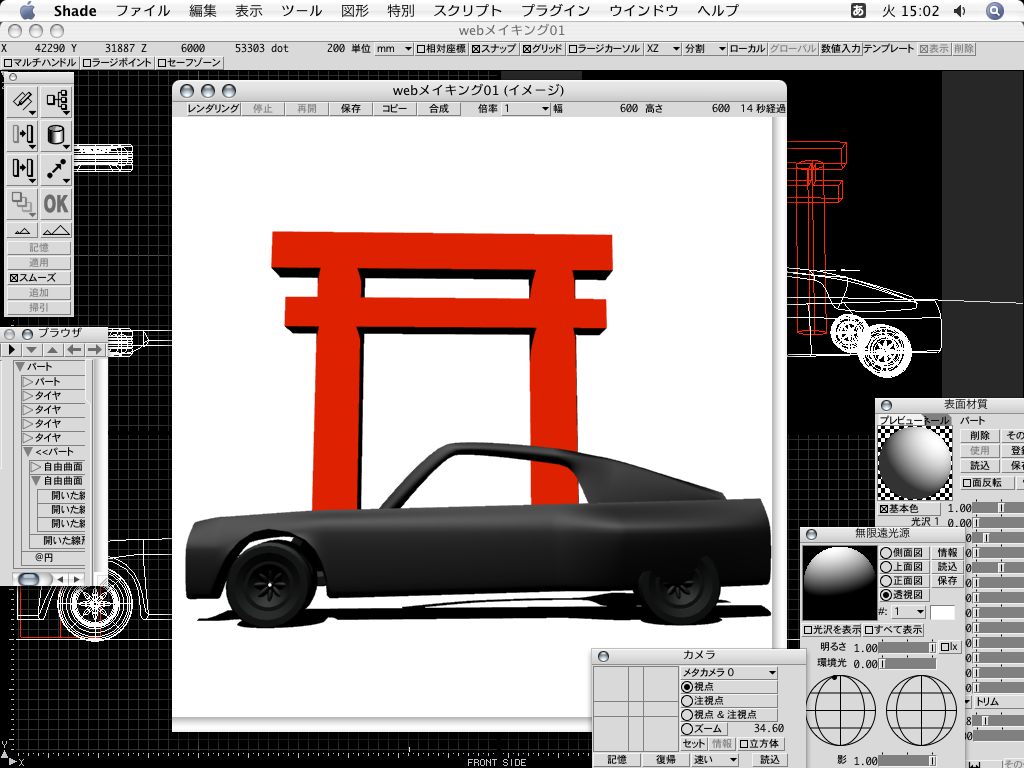Click the overlapping squares tool icon

point(23,203)
